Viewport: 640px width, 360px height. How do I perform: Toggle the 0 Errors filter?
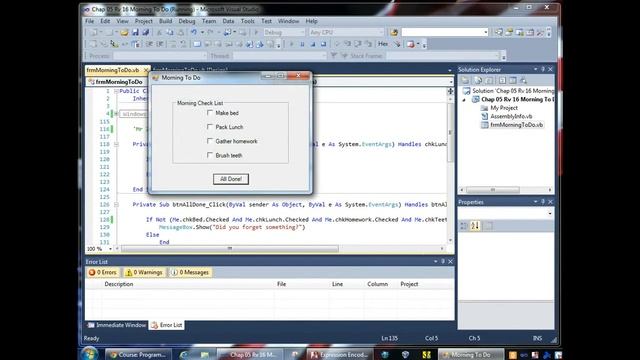coord(103,272)
